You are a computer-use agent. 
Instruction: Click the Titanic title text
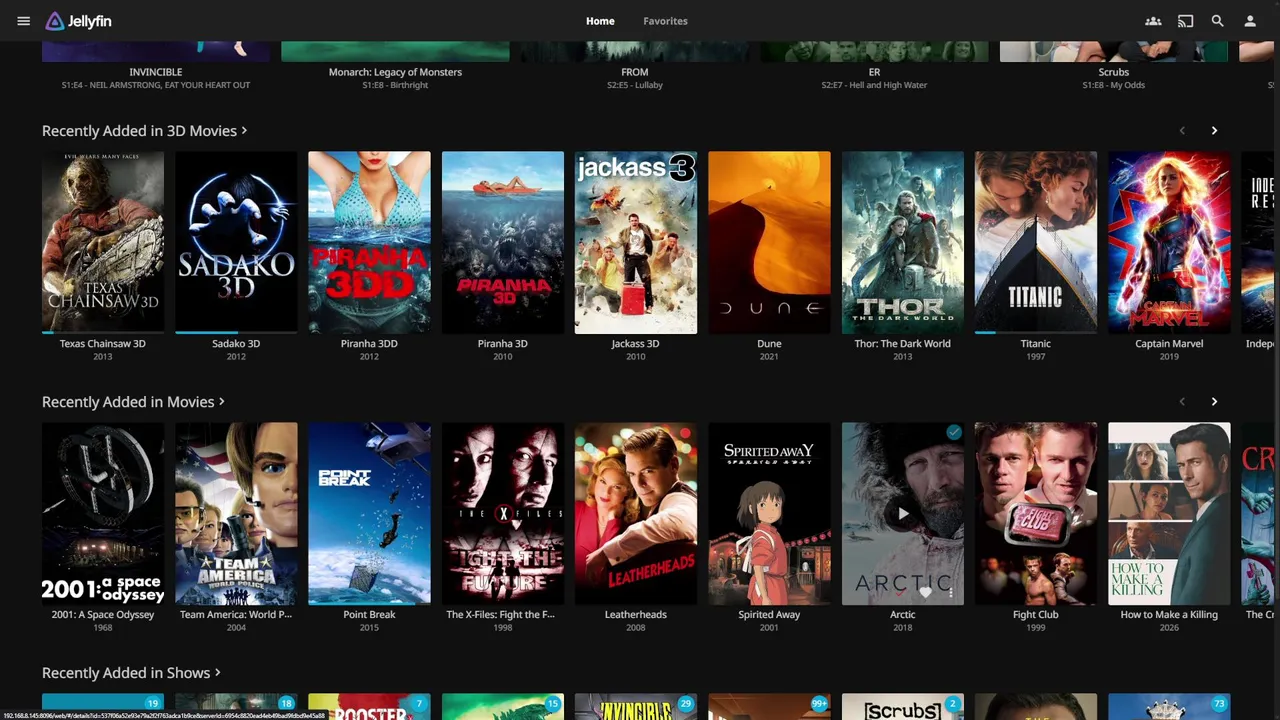coord(1036,344)
